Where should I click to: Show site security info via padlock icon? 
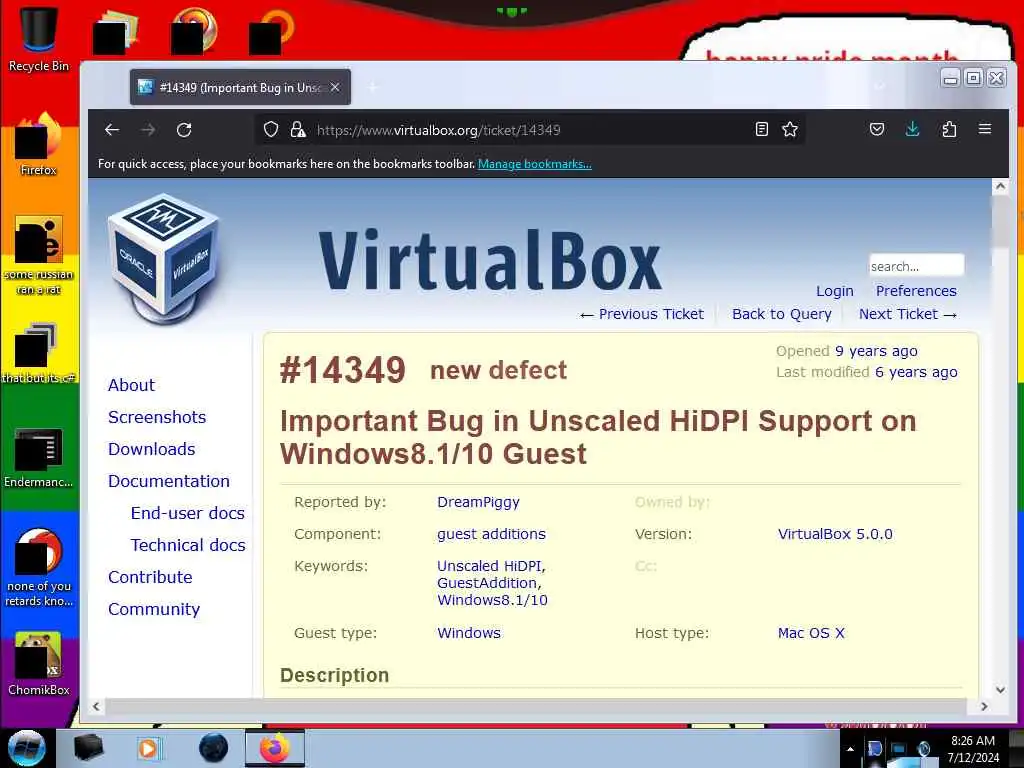point(298,129)
